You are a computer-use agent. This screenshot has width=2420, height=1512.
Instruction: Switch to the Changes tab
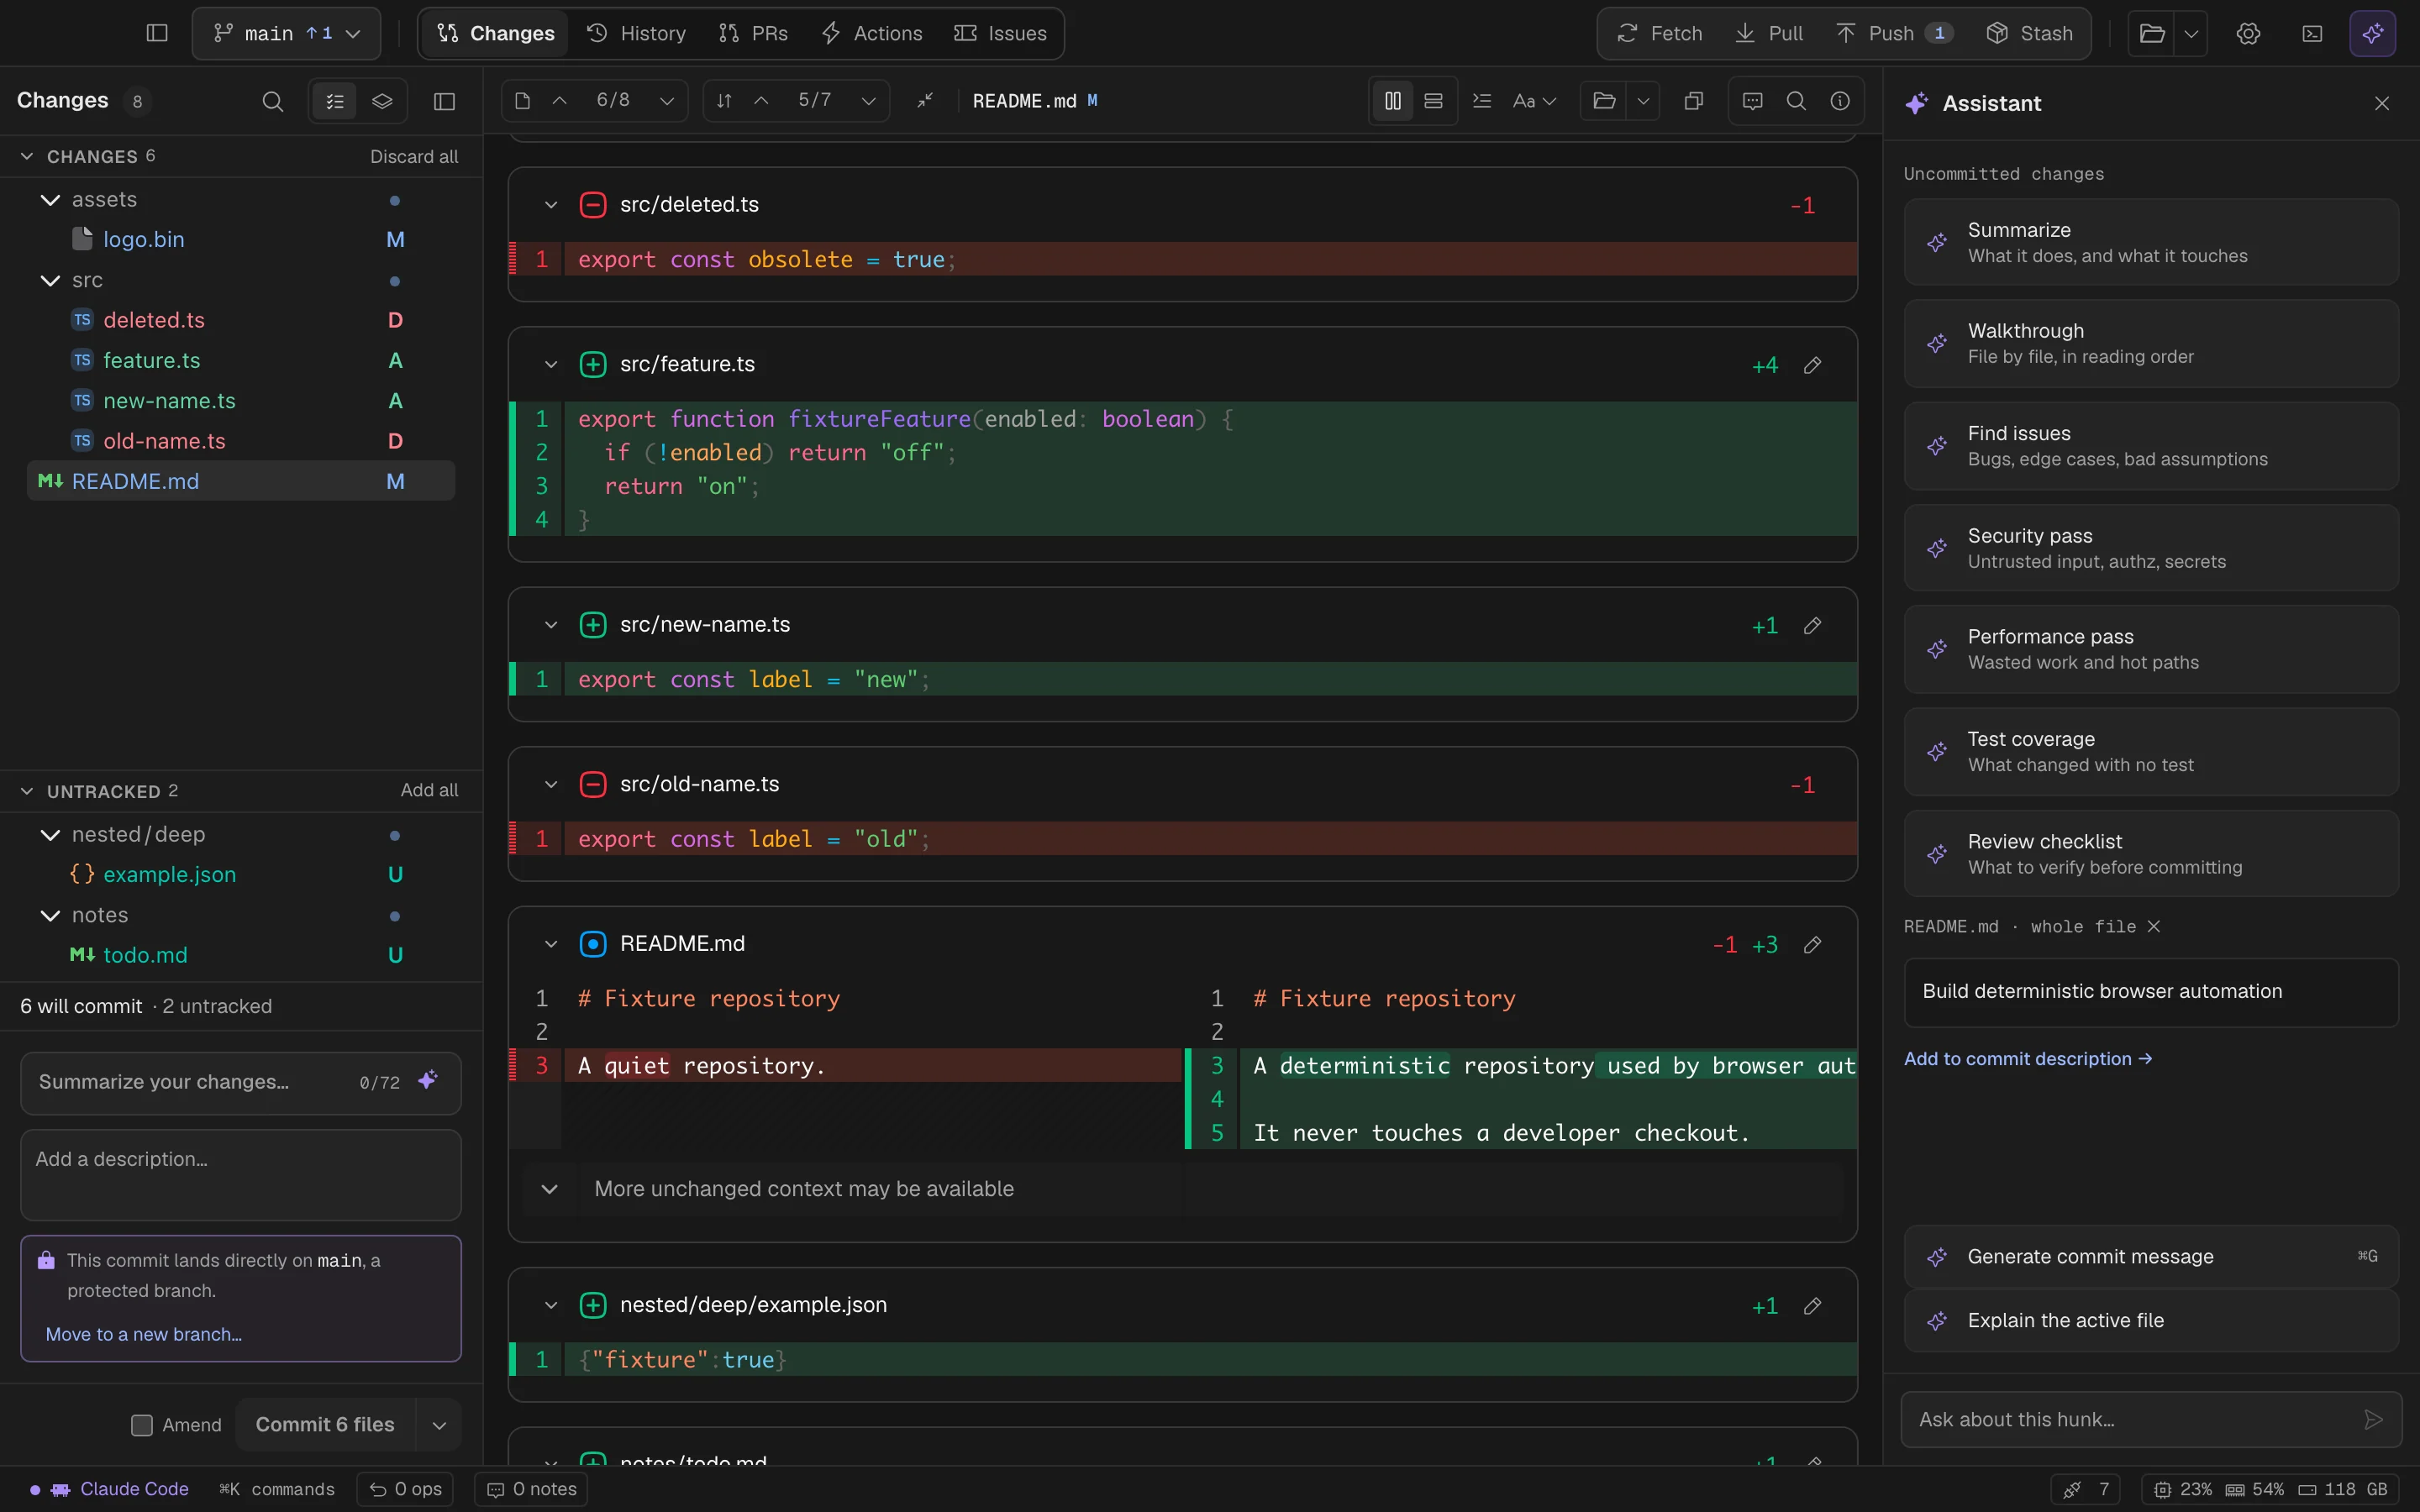[496, 33]
